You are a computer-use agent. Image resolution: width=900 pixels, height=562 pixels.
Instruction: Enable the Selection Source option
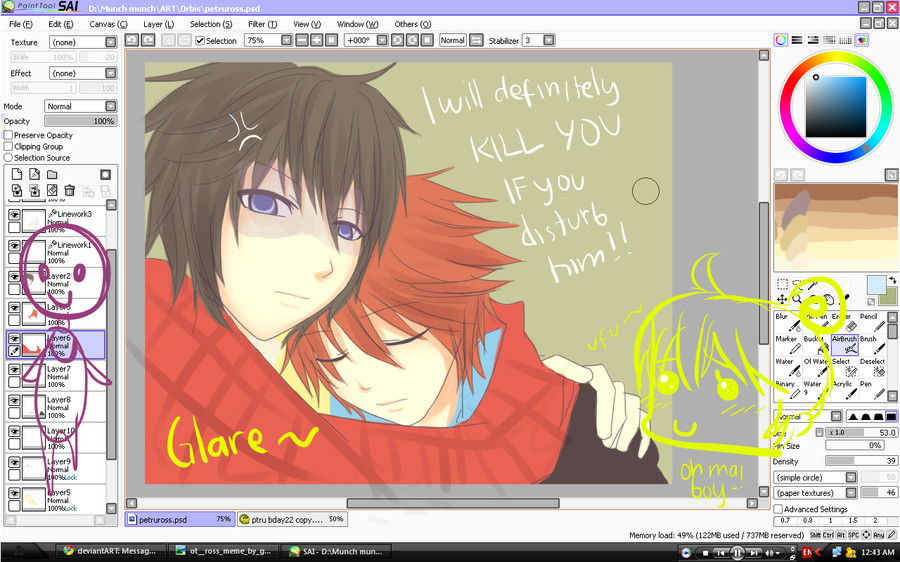pyautogui.click(x=8, y=157)
